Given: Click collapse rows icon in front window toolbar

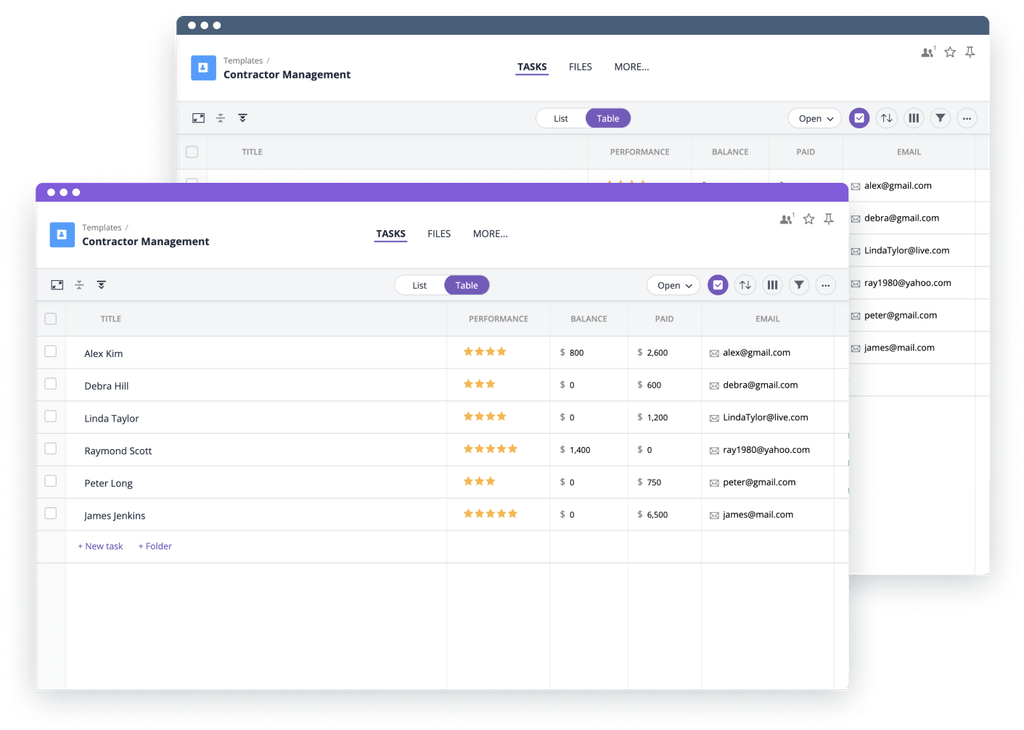Looking at the screenshot, I should (x=79, y=285).
